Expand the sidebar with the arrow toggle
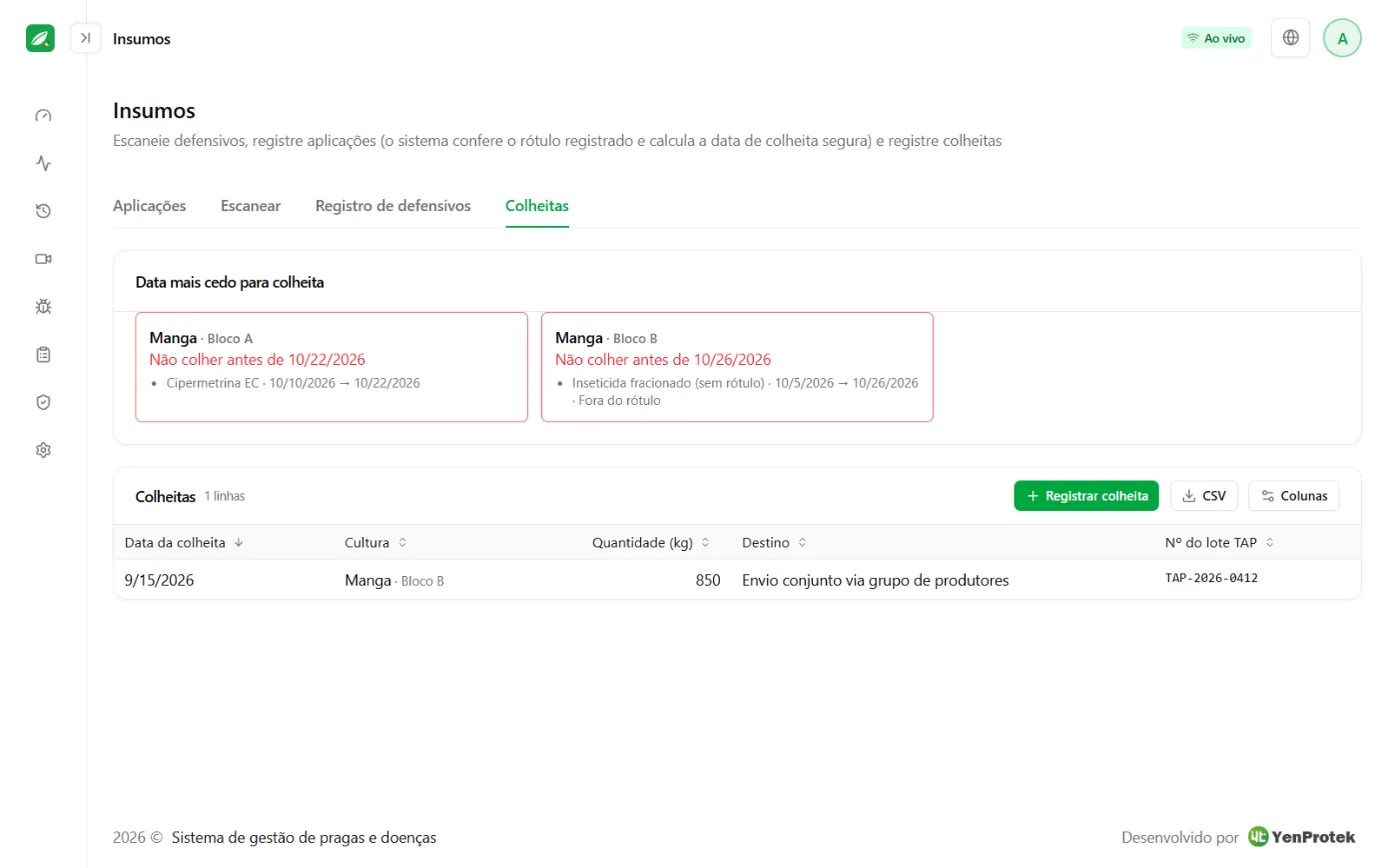The image size is (1388, 868). [86, 38]
